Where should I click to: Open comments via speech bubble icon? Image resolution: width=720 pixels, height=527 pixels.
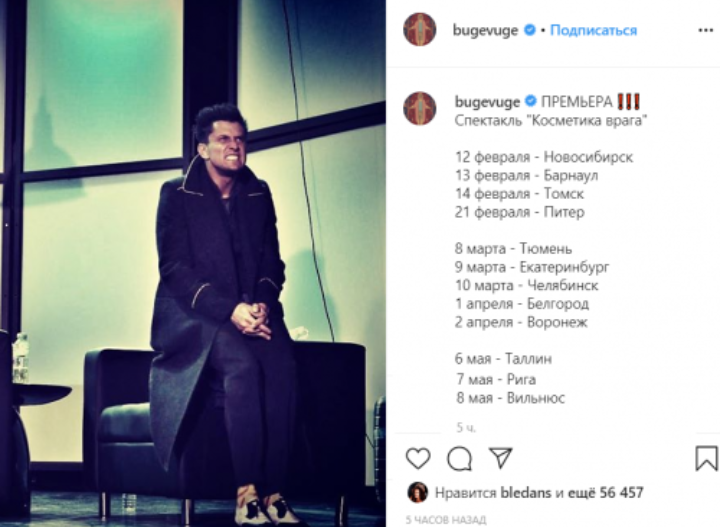click(459, 459)
